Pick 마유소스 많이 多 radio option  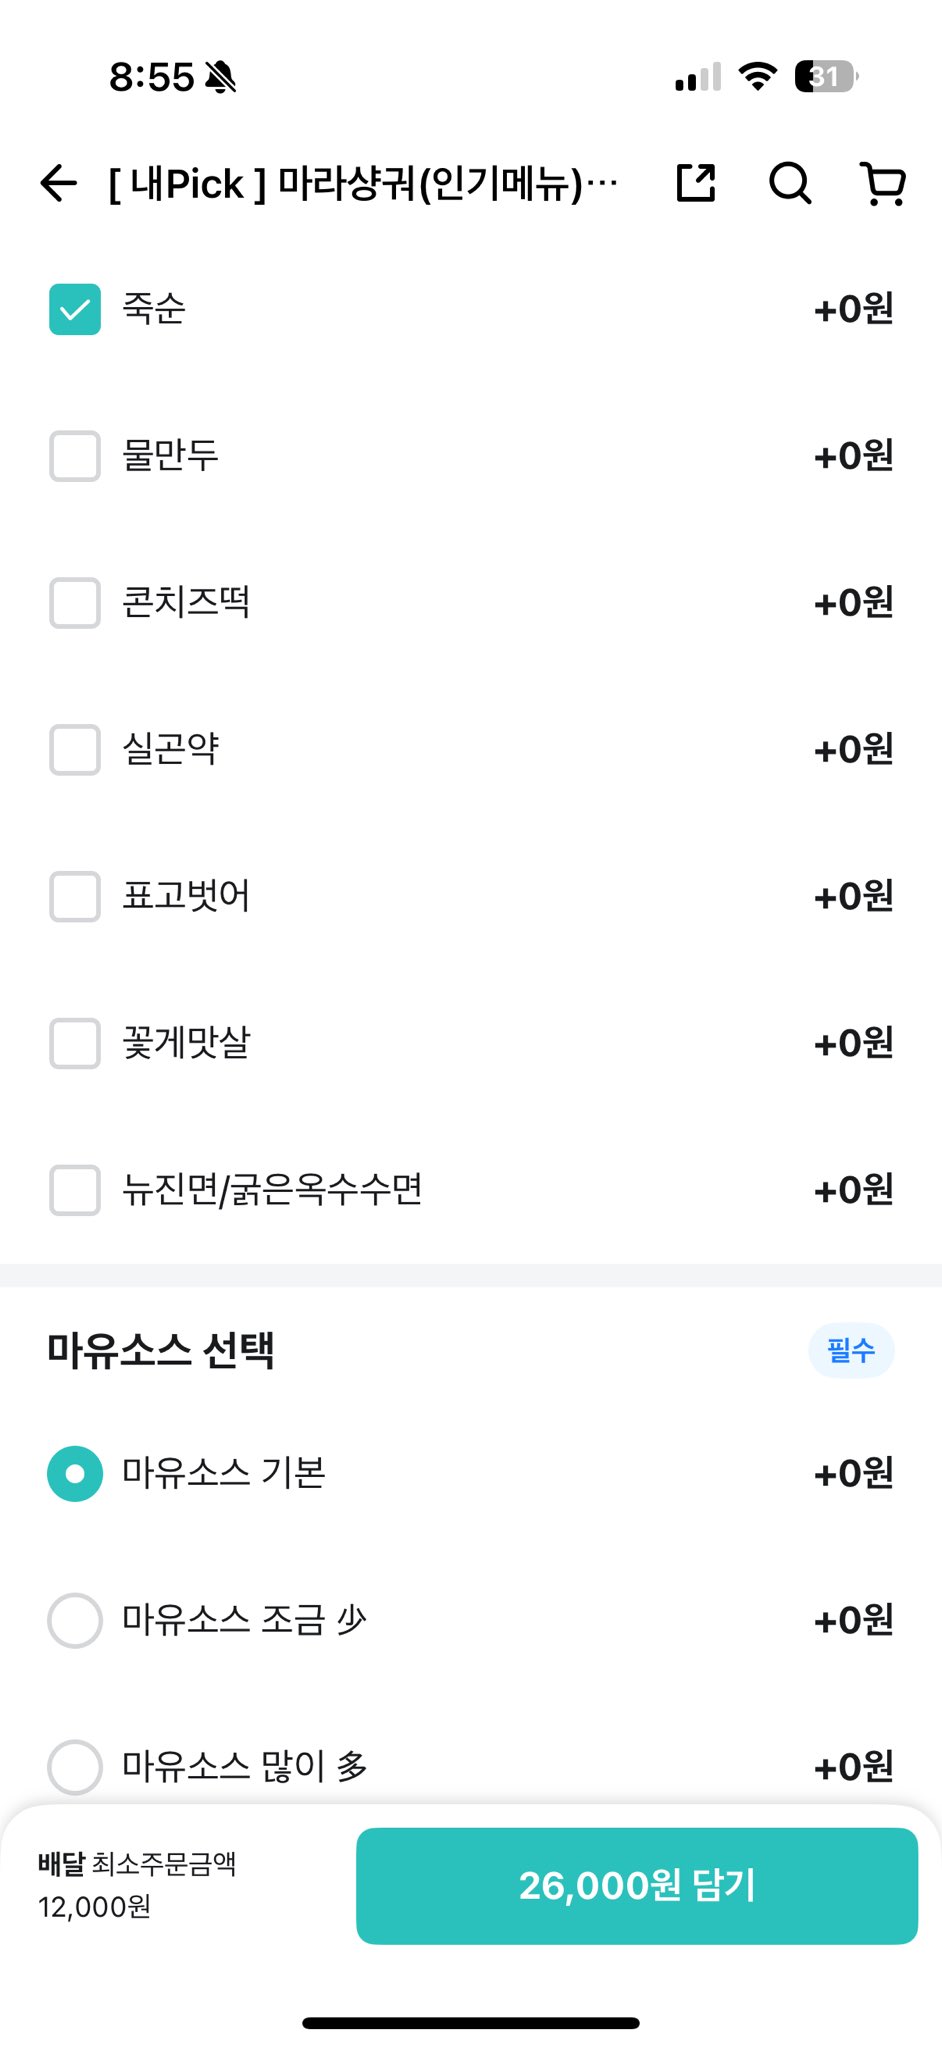tap(75, 1767)
